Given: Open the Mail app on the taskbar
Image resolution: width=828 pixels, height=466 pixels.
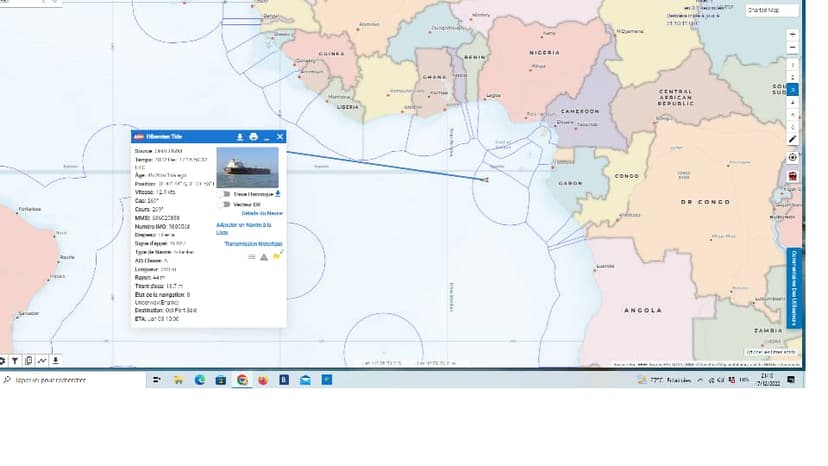Looking at the screenshot, I should pos(305,380).
